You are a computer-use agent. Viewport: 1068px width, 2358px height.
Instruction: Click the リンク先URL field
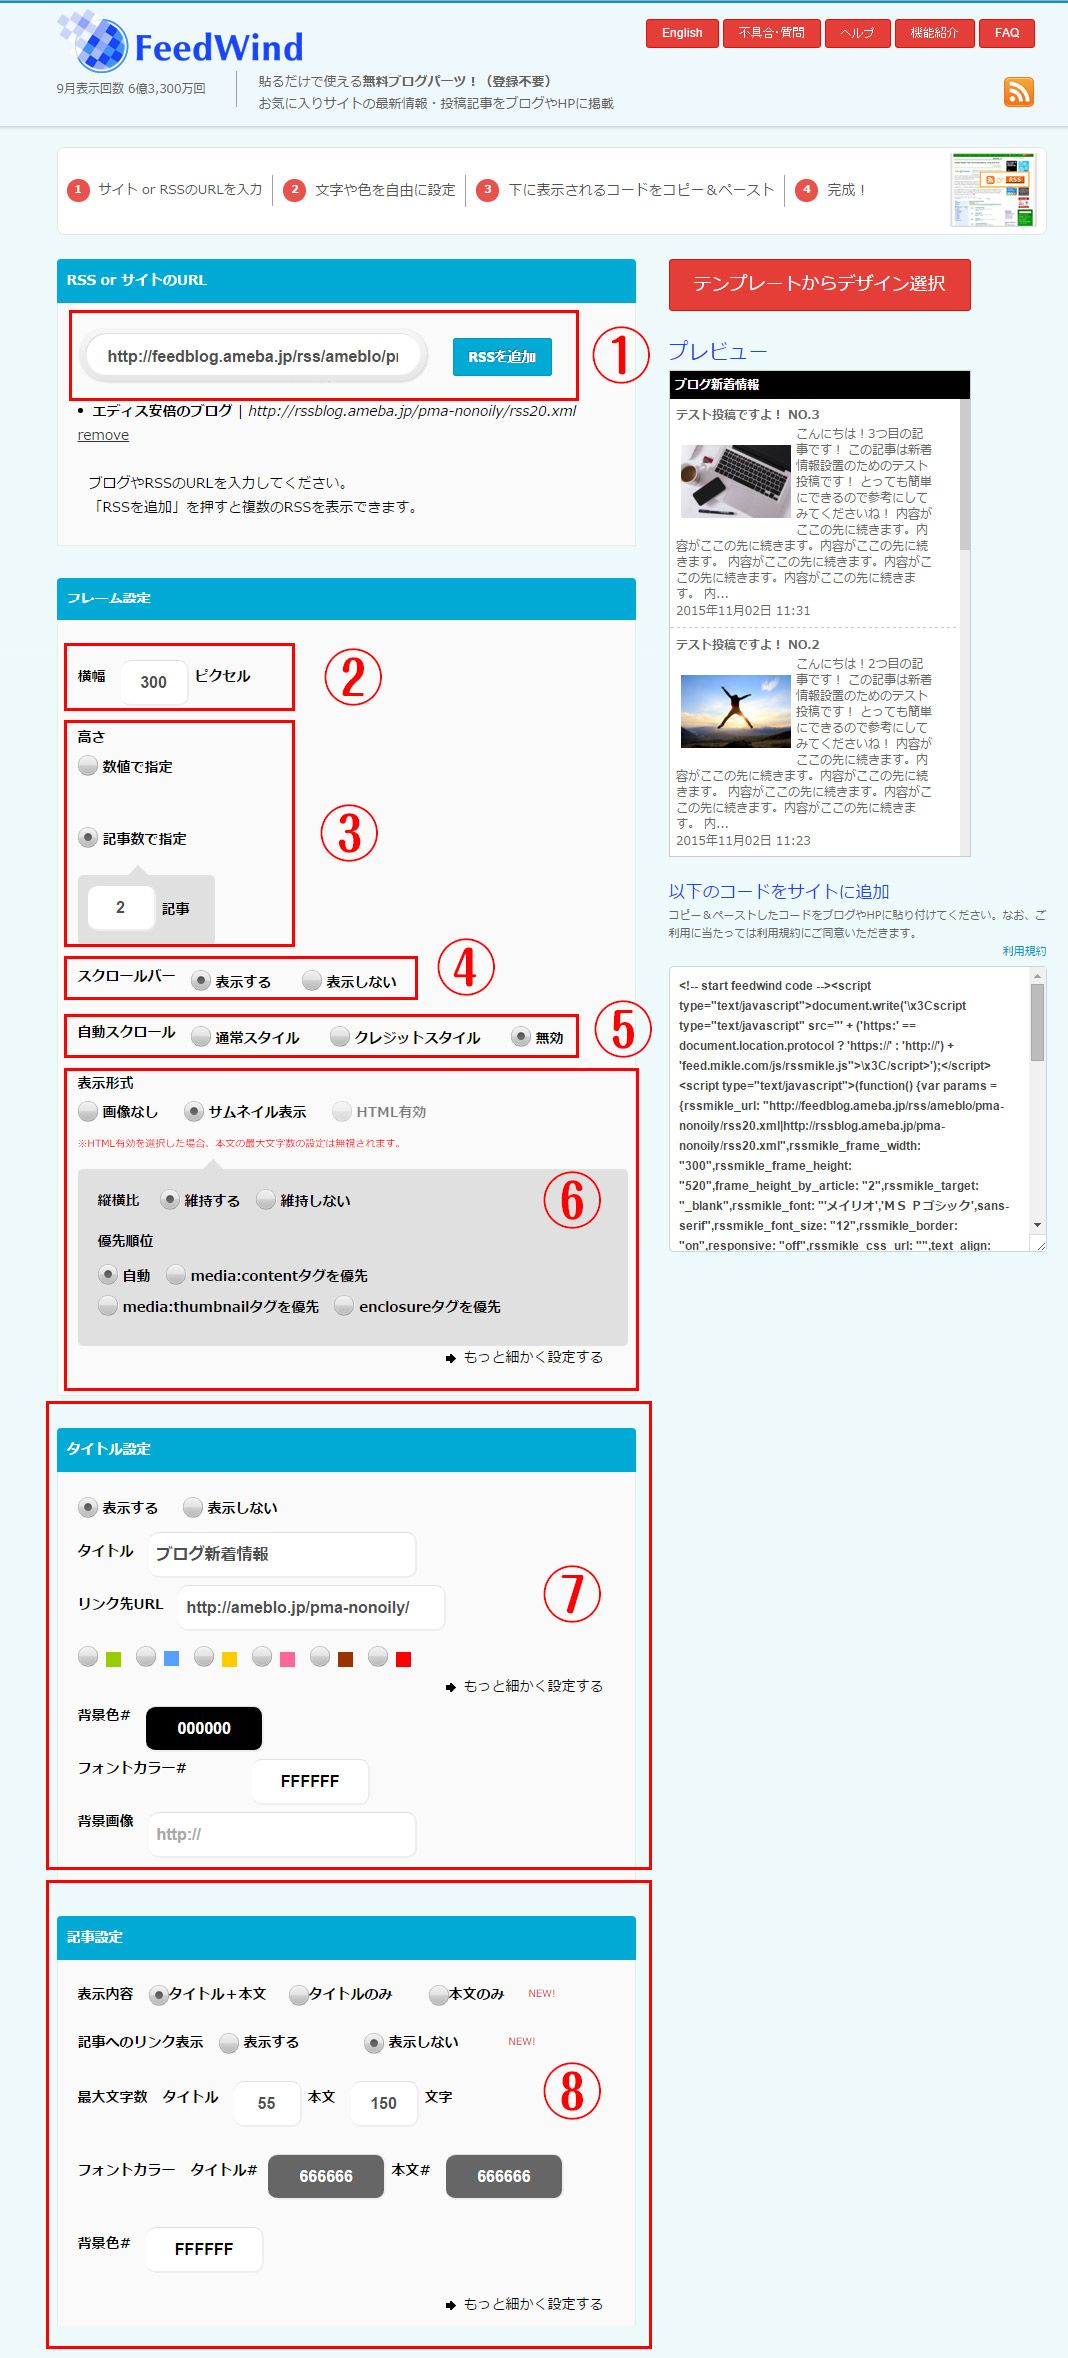311,1607
